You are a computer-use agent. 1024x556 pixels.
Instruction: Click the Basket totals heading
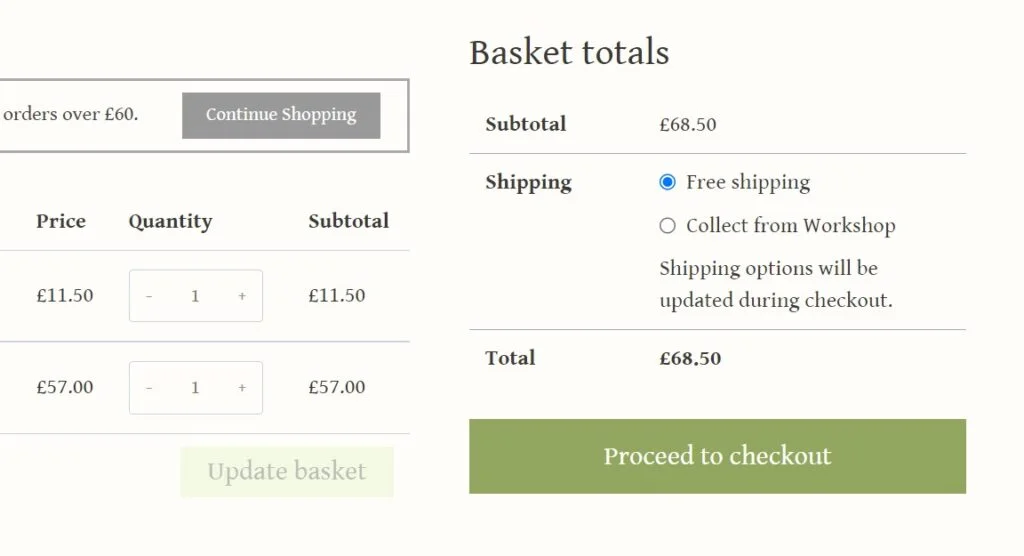[569, 52]
